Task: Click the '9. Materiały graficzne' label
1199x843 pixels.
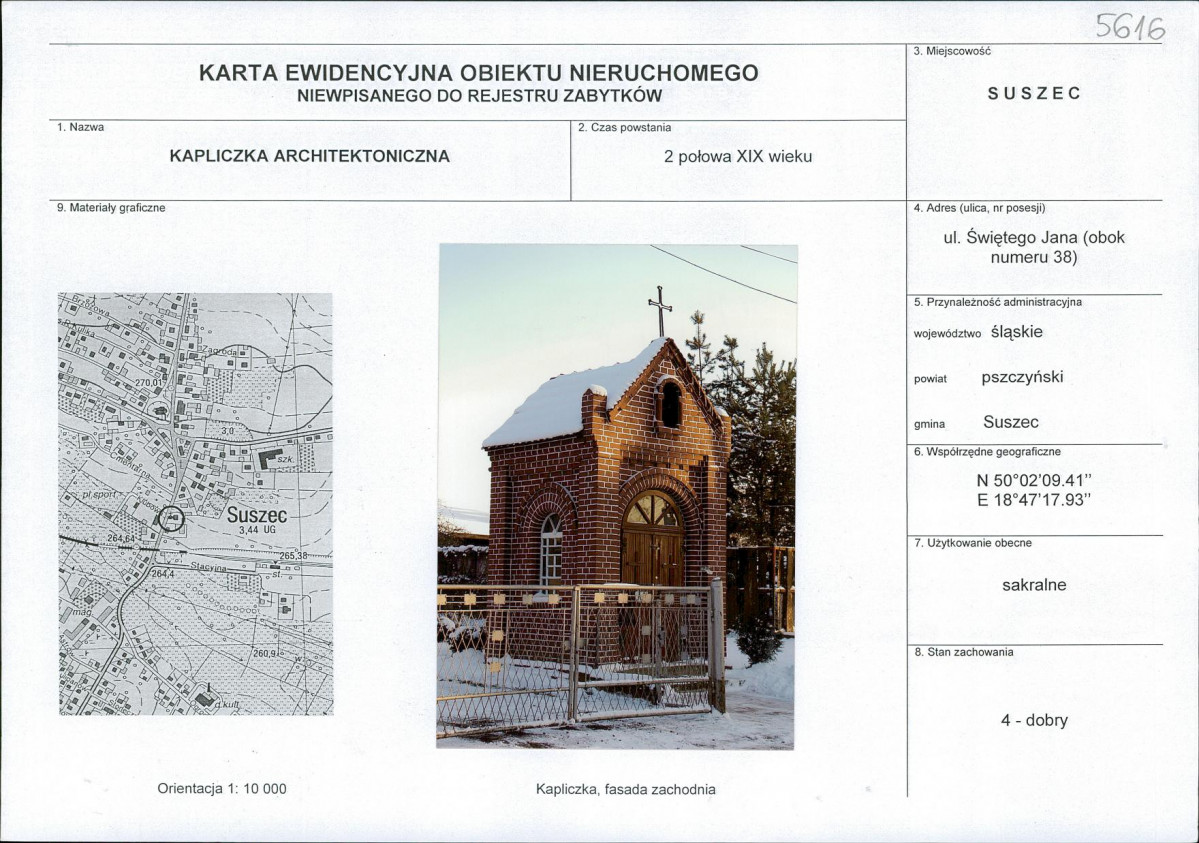Action: (x=111, y=208)
